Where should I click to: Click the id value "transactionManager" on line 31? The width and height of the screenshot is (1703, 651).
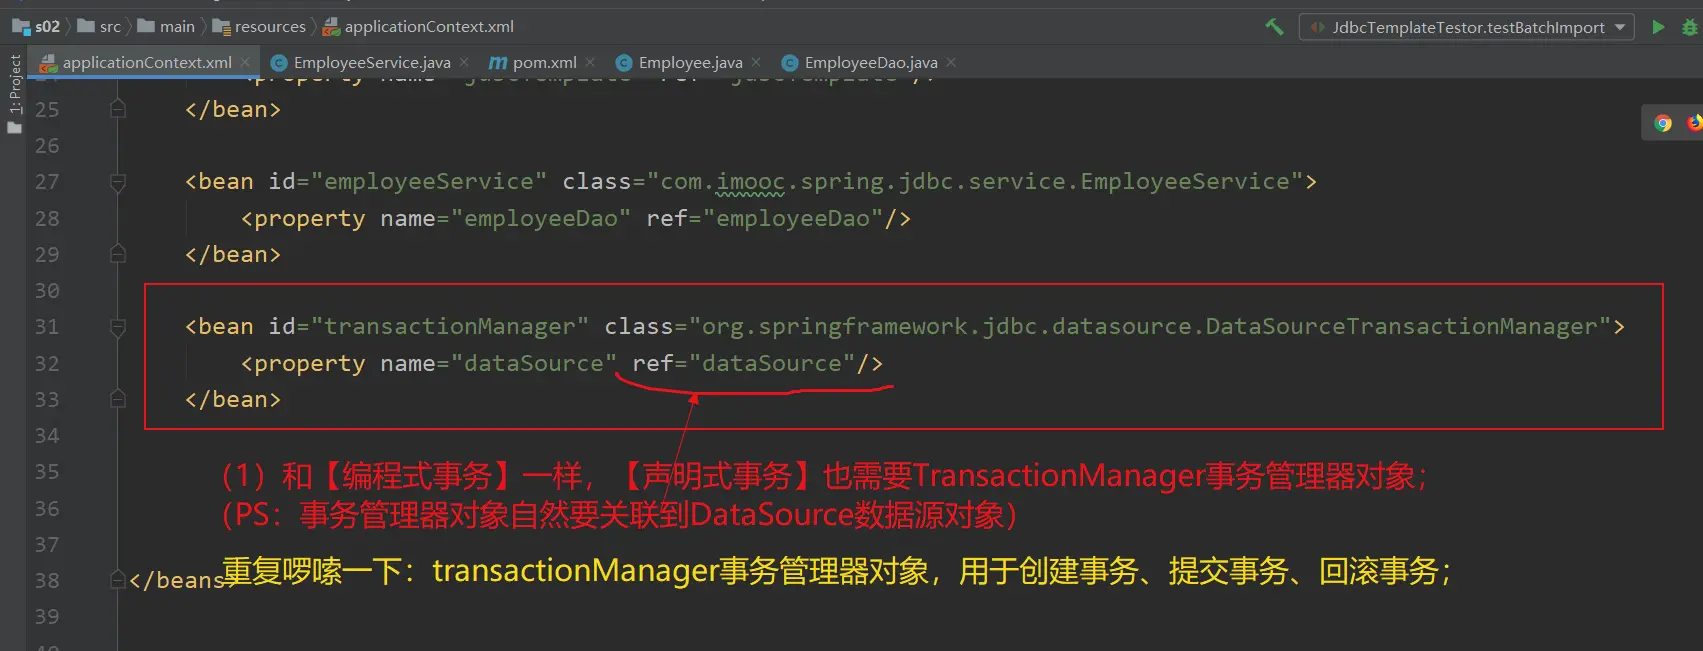(450, 327)
